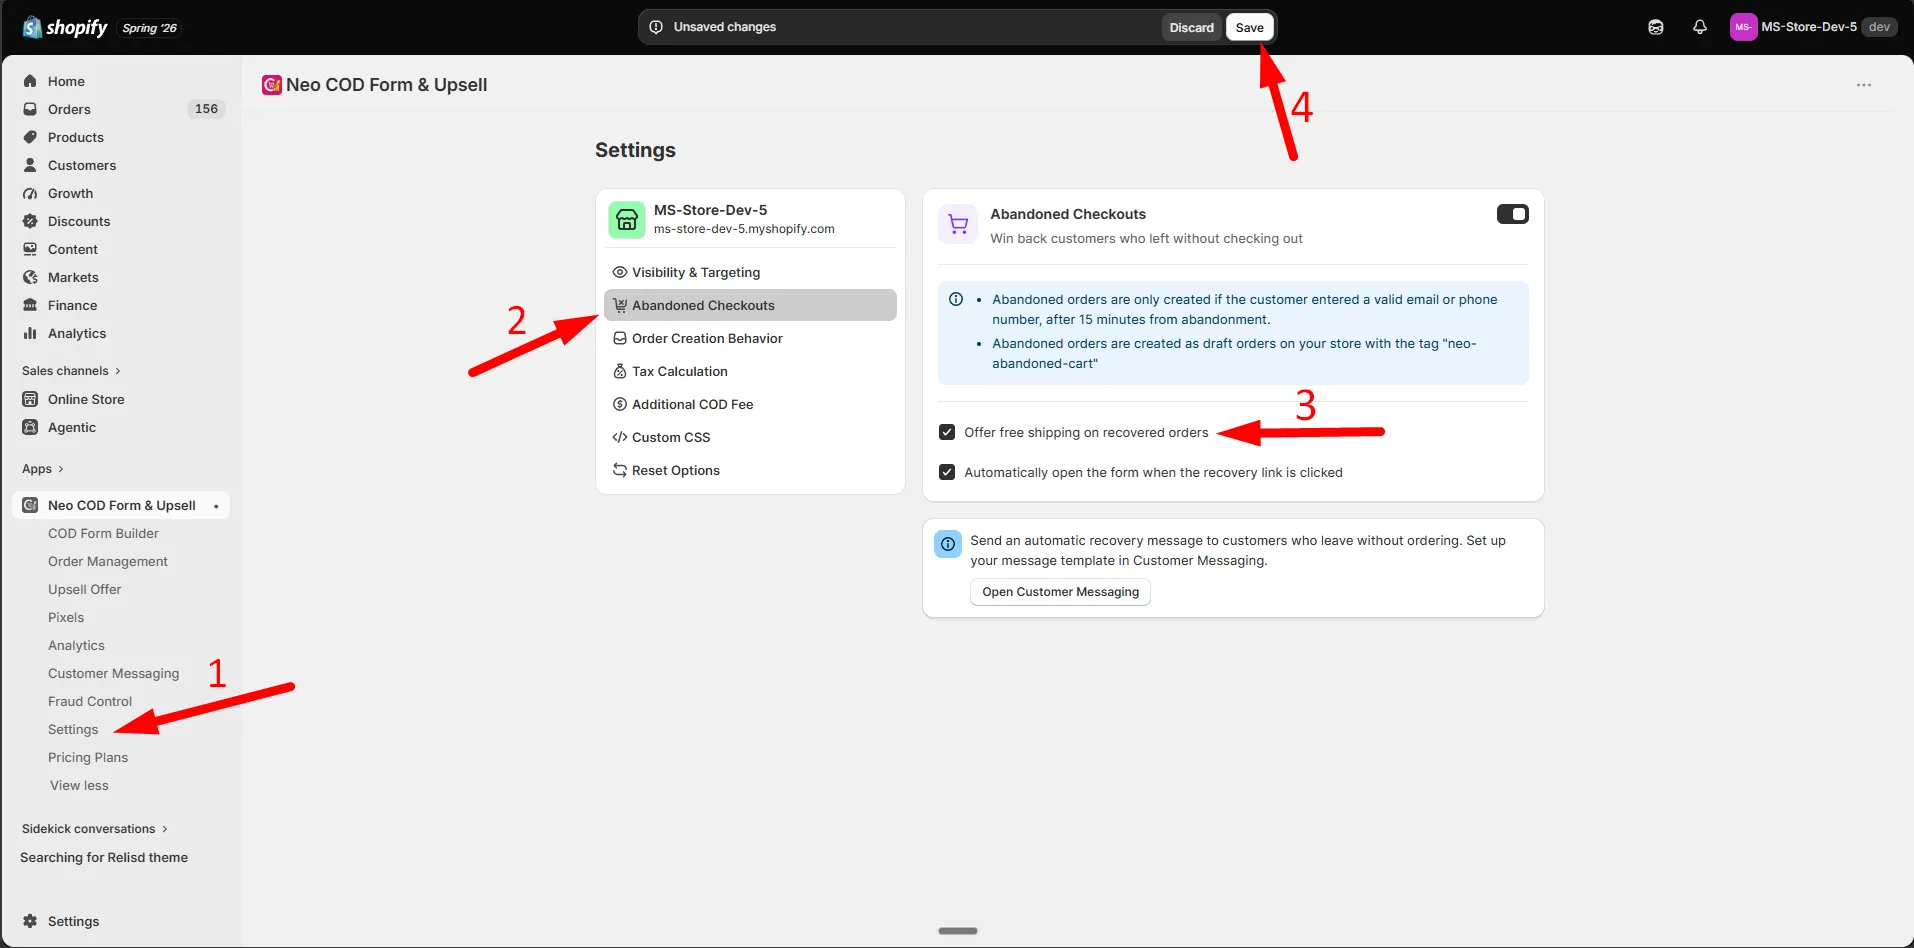
Task: Open the app's Analytics submenu item
Action: 76,645
